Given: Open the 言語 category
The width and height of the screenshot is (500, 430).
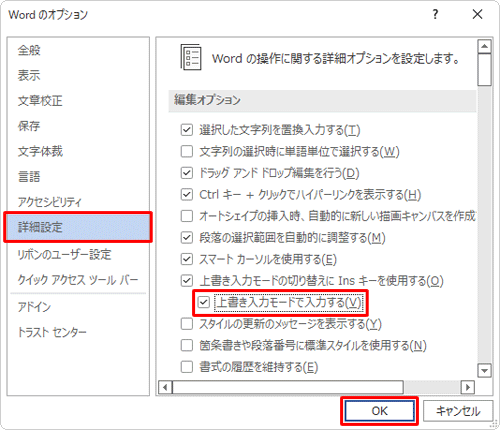Looking at the screenshot, I should click(x=78, y=177).
